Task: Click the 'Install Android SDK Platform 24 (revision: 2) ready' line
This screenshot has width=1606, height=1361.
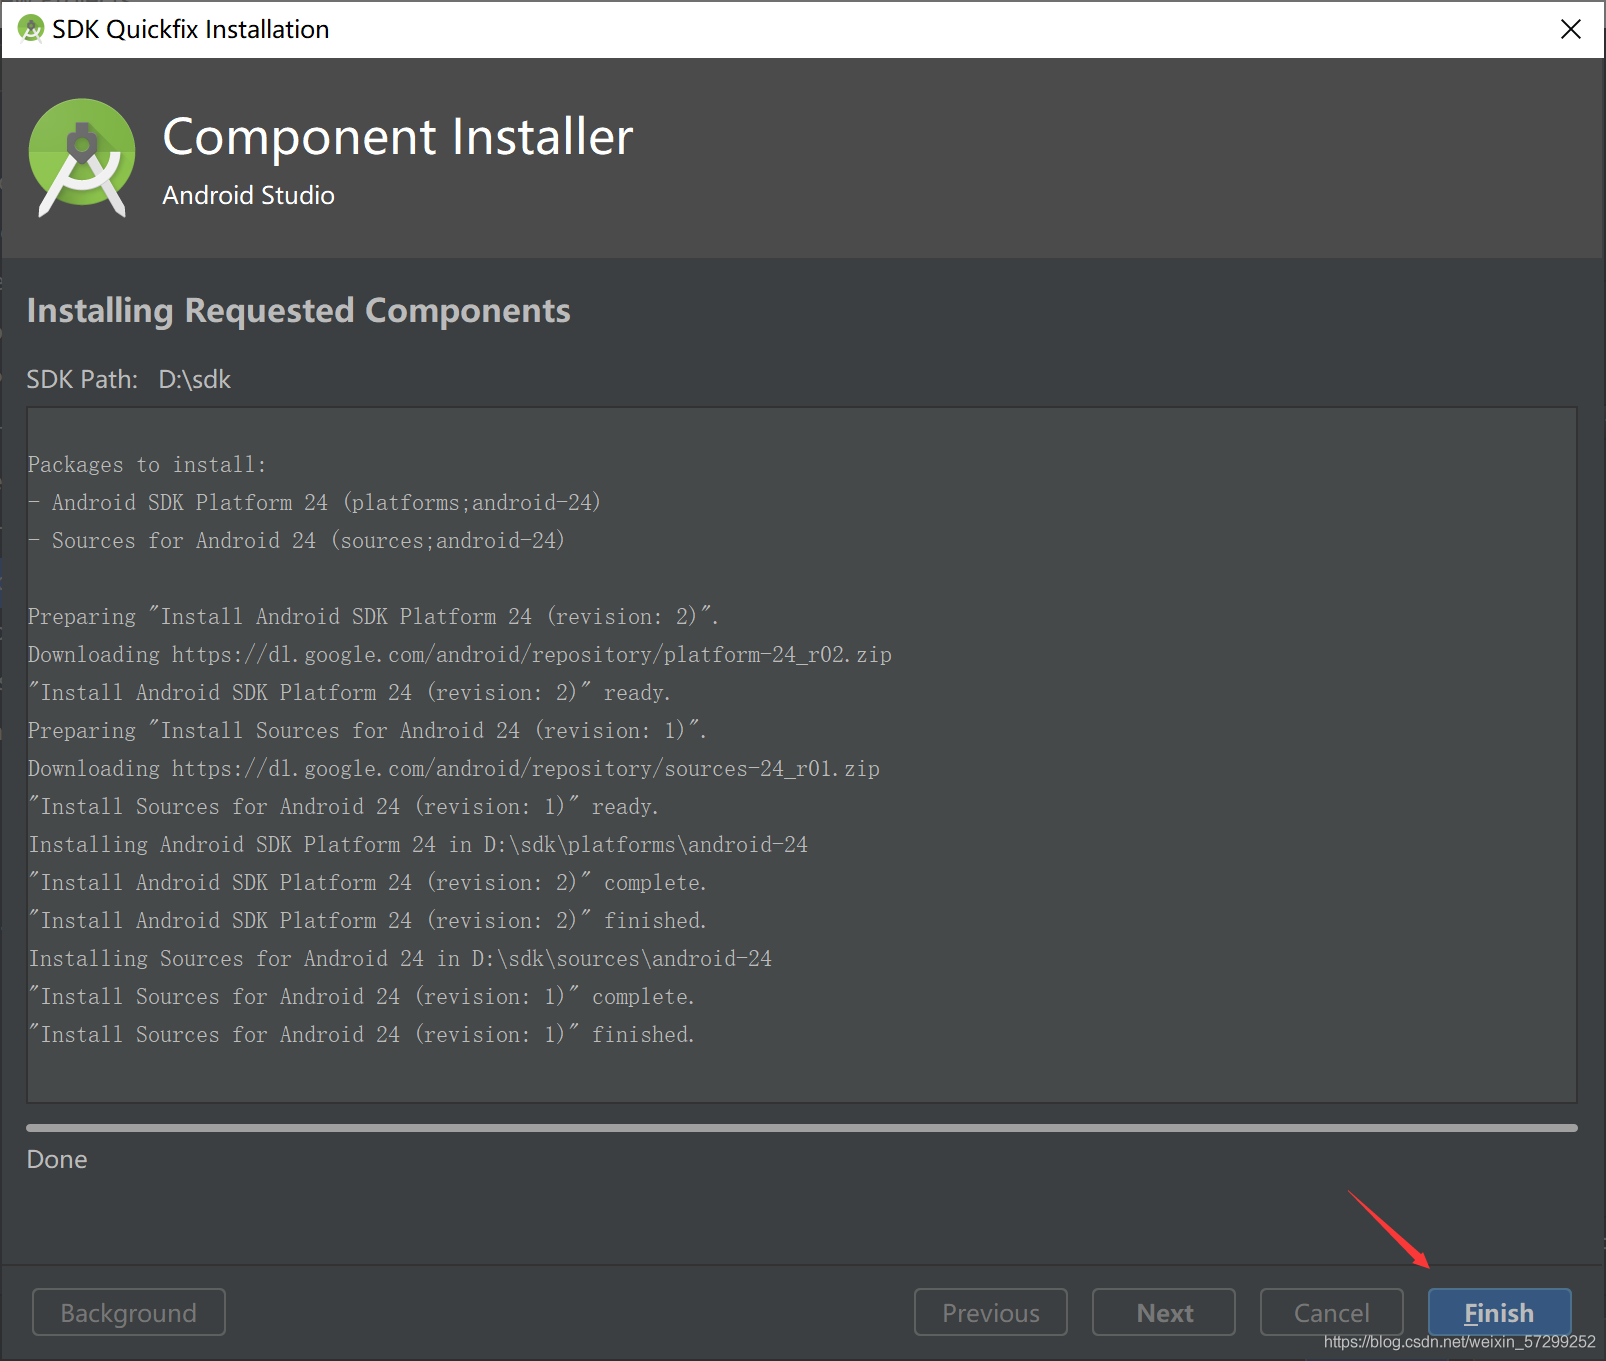Action: pyautogui.click(x=349, y=693)
